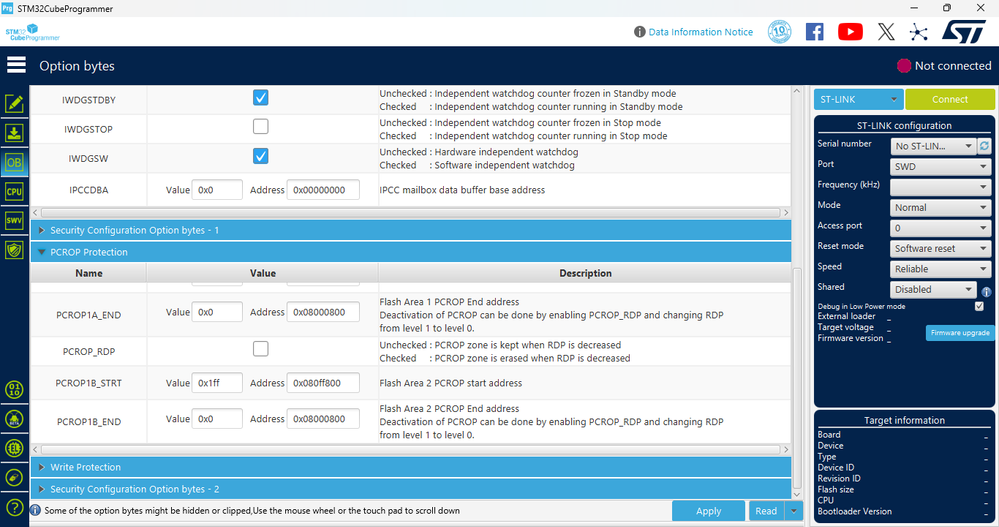Click the info icon in status message
This screenshot has width=999, height=527.
point(36,510)
